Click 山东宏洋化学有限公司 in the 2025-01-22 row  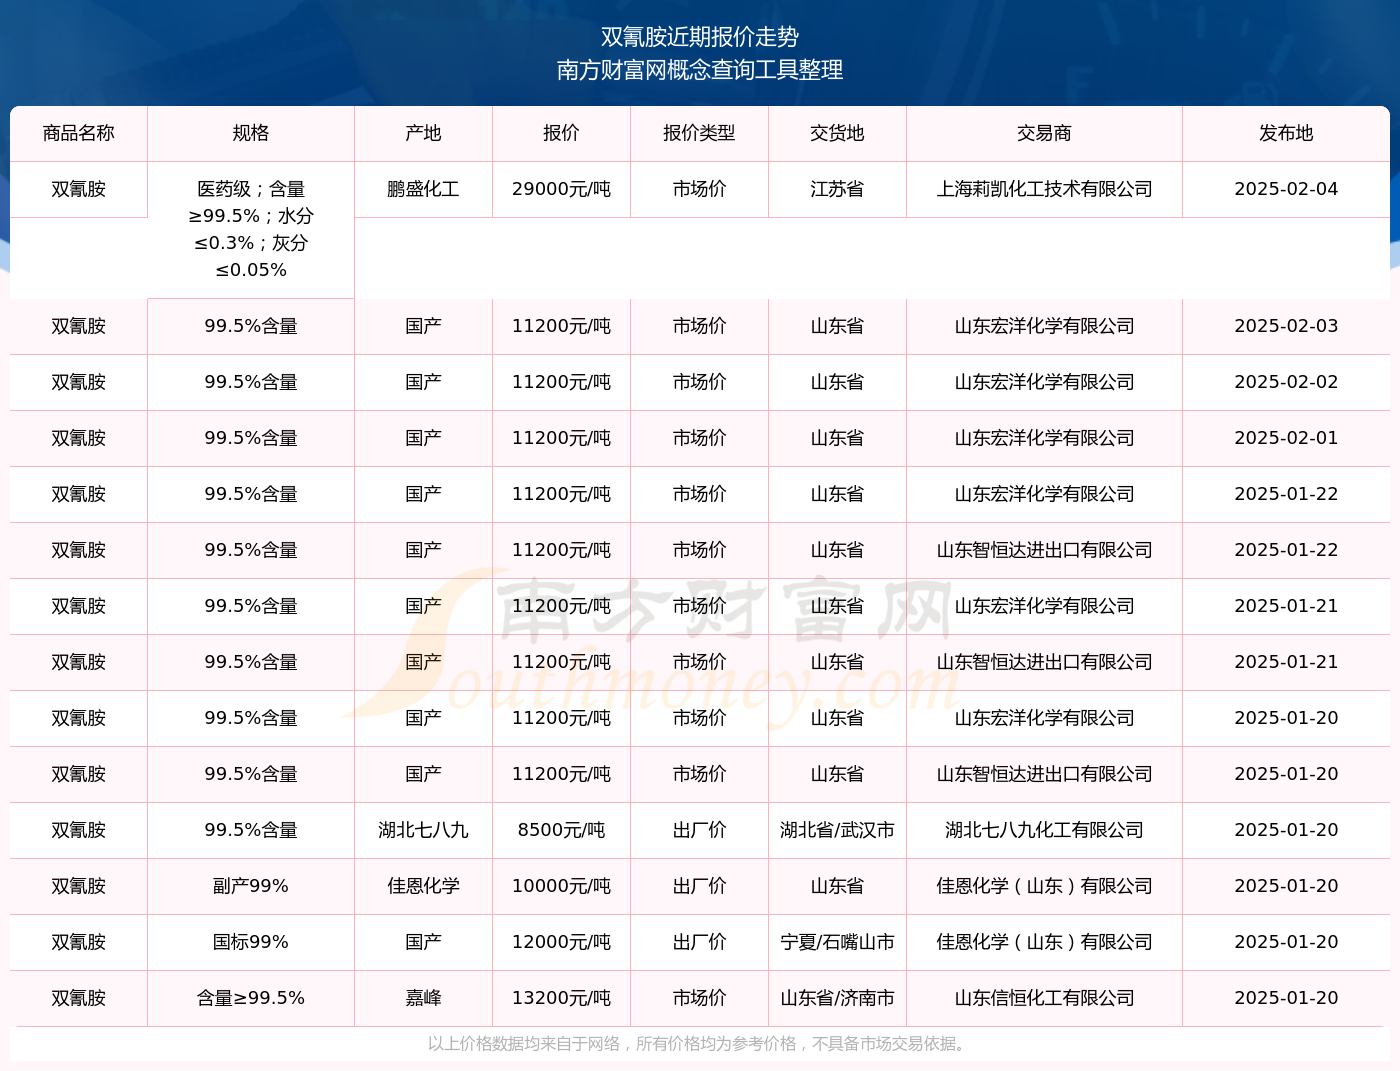pos(1044,494)
